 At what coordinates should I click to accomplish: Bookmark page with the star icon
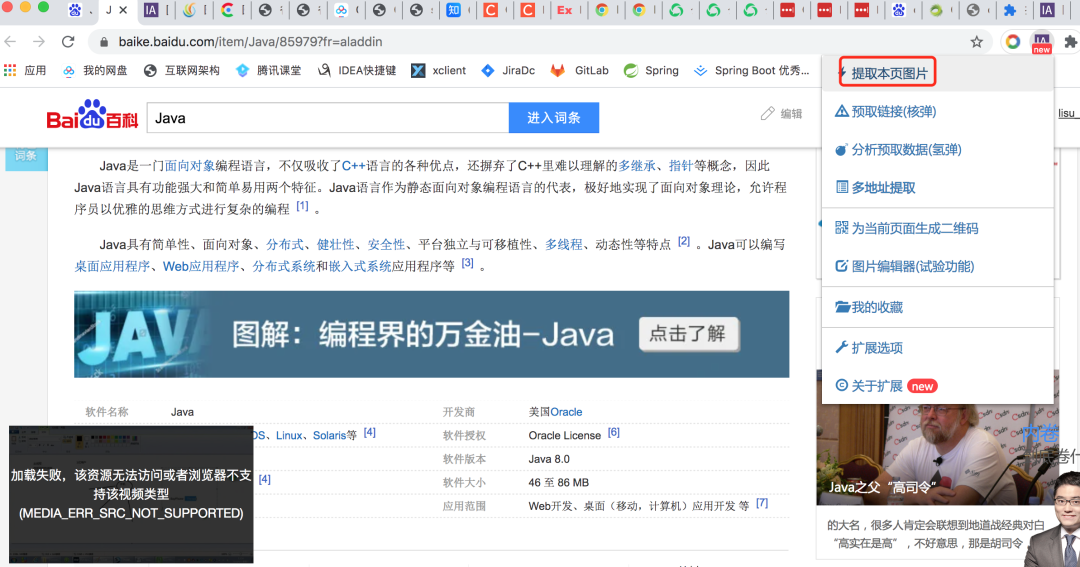(977, 42)
